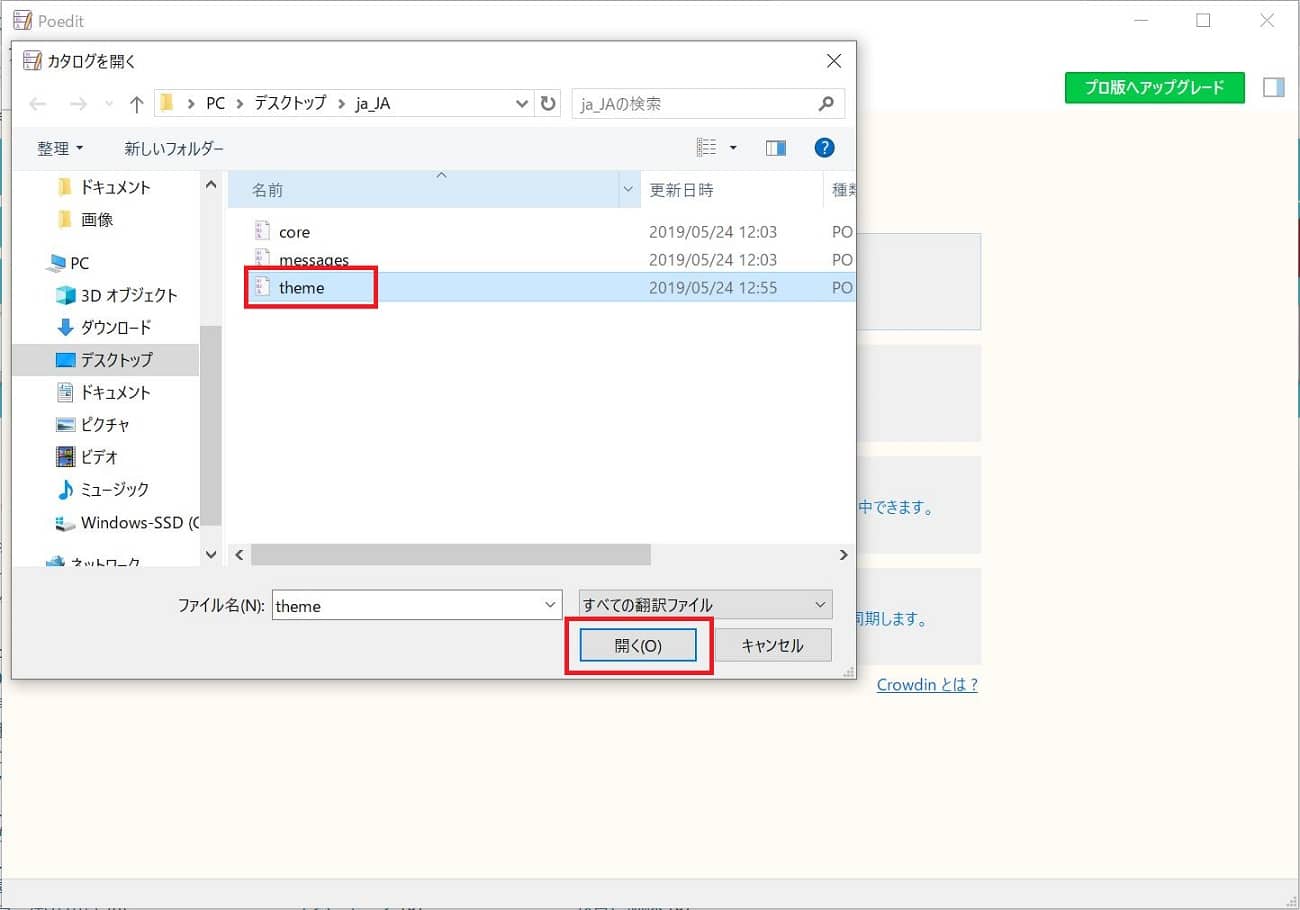Click 新しいフォルダー in toolbar
Image resolution: width=1300 pixels, height=910 pixels.
click(x=174, y=148)
